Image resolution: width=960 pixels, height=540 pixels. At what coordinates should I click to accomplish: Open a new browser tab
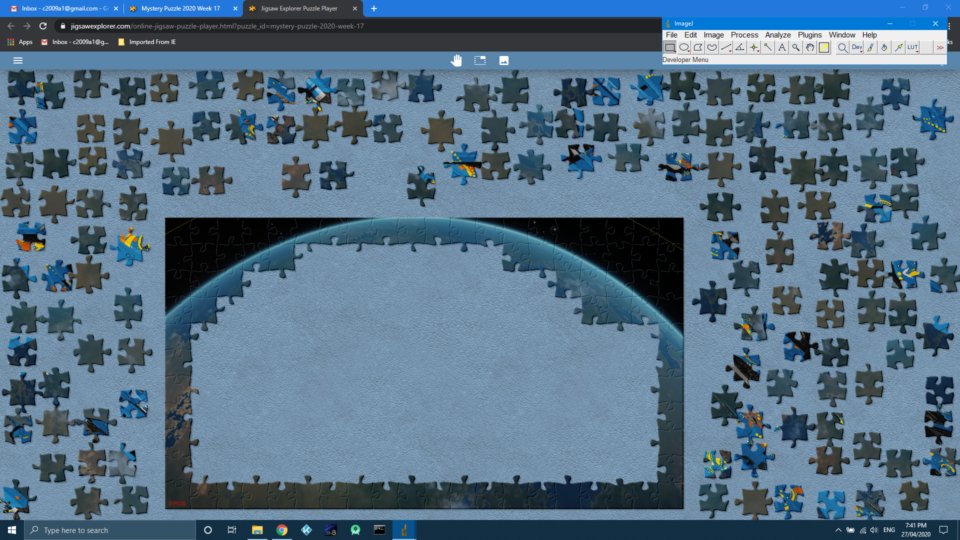pyautogui.click(x=374, y=9)
